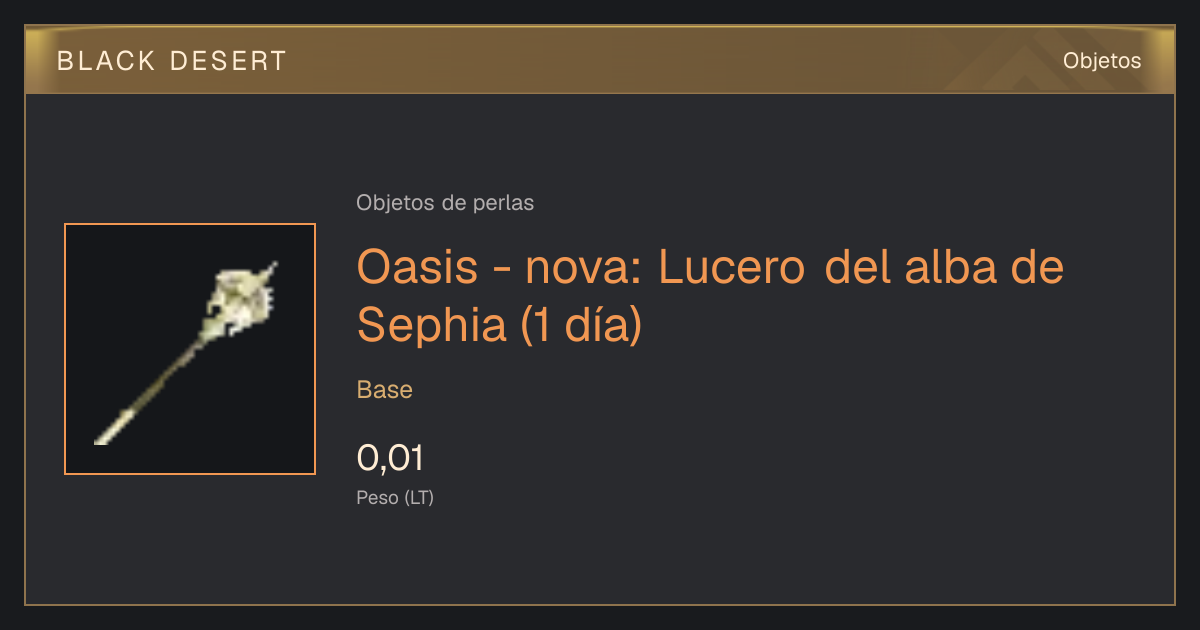Select the Objetos de perlas category
1200x630 pixels.
click(x=445, y=203)
